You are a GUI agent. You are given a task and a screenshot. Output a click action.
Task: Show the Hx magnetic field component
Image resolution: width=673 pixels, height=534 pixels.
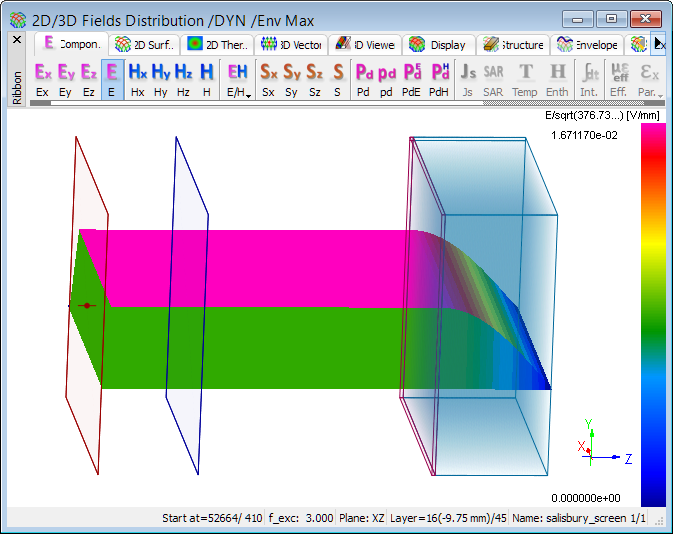click(137, 79)
